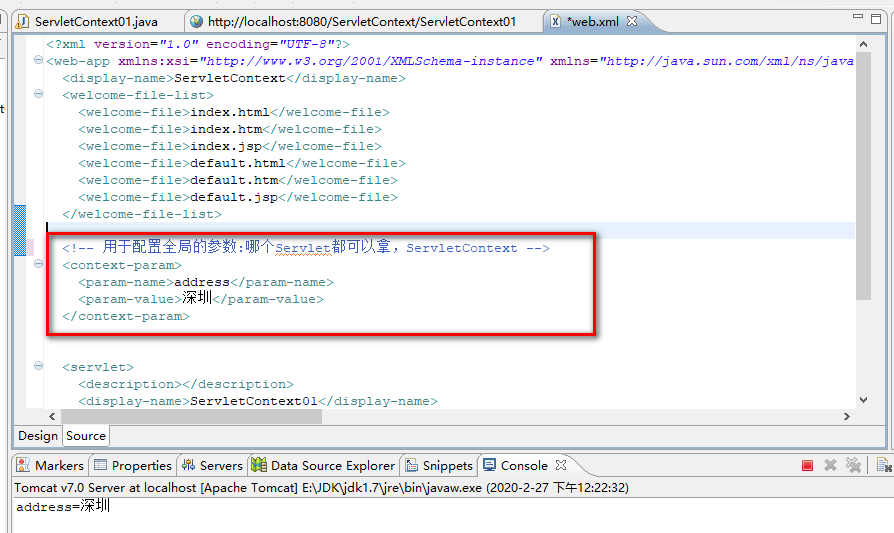Click the xml version declaration line
Viewport: 894px width, 533px height.
[x=198, y=44]
